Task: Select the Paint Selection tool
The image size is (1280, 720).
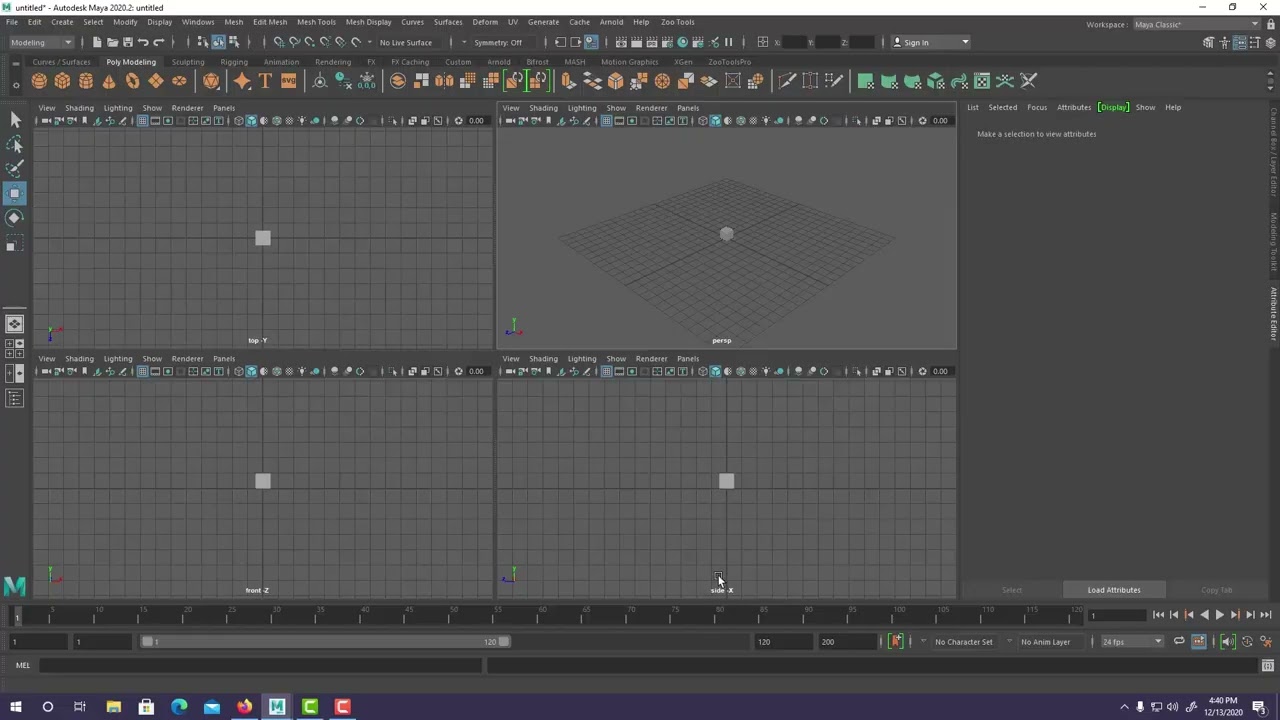Action: [x=15, y=169]
